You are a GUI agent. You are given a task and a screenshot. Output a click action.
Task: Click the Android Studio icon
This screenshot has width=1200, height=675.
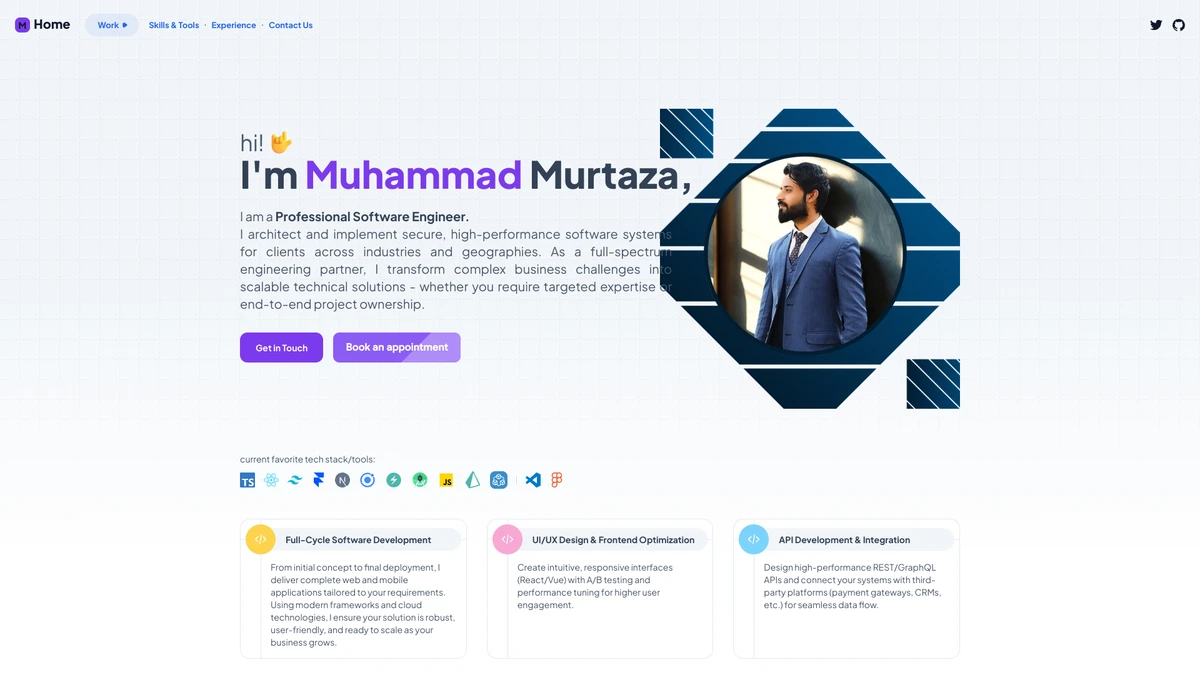[420, 481]
